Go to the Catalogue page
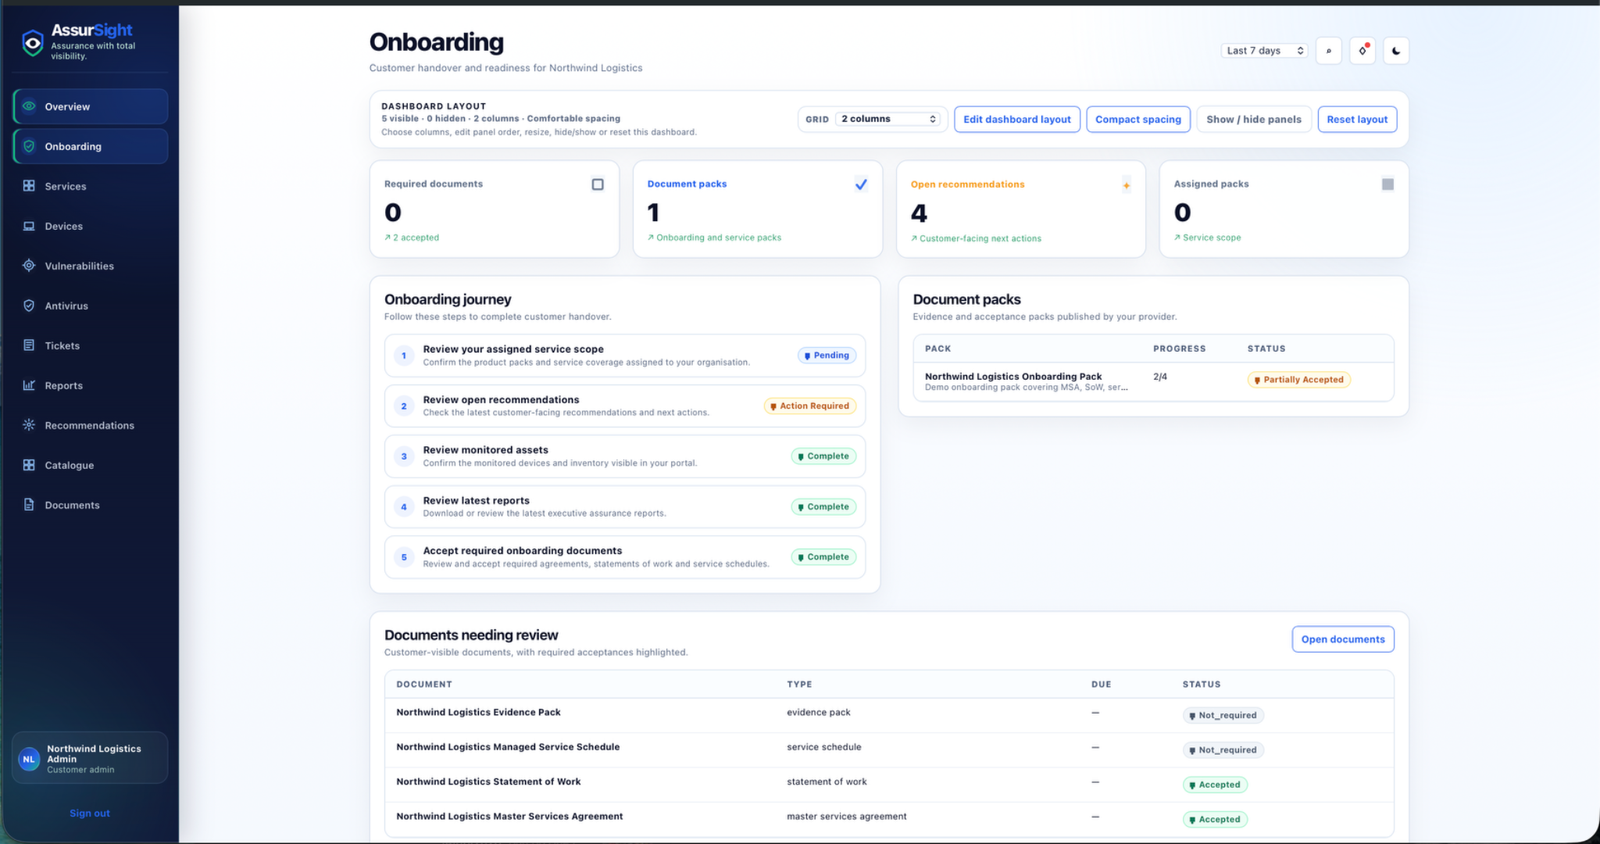The width and height of the screenshot is (1600, 844). click(x=90, y=465)
